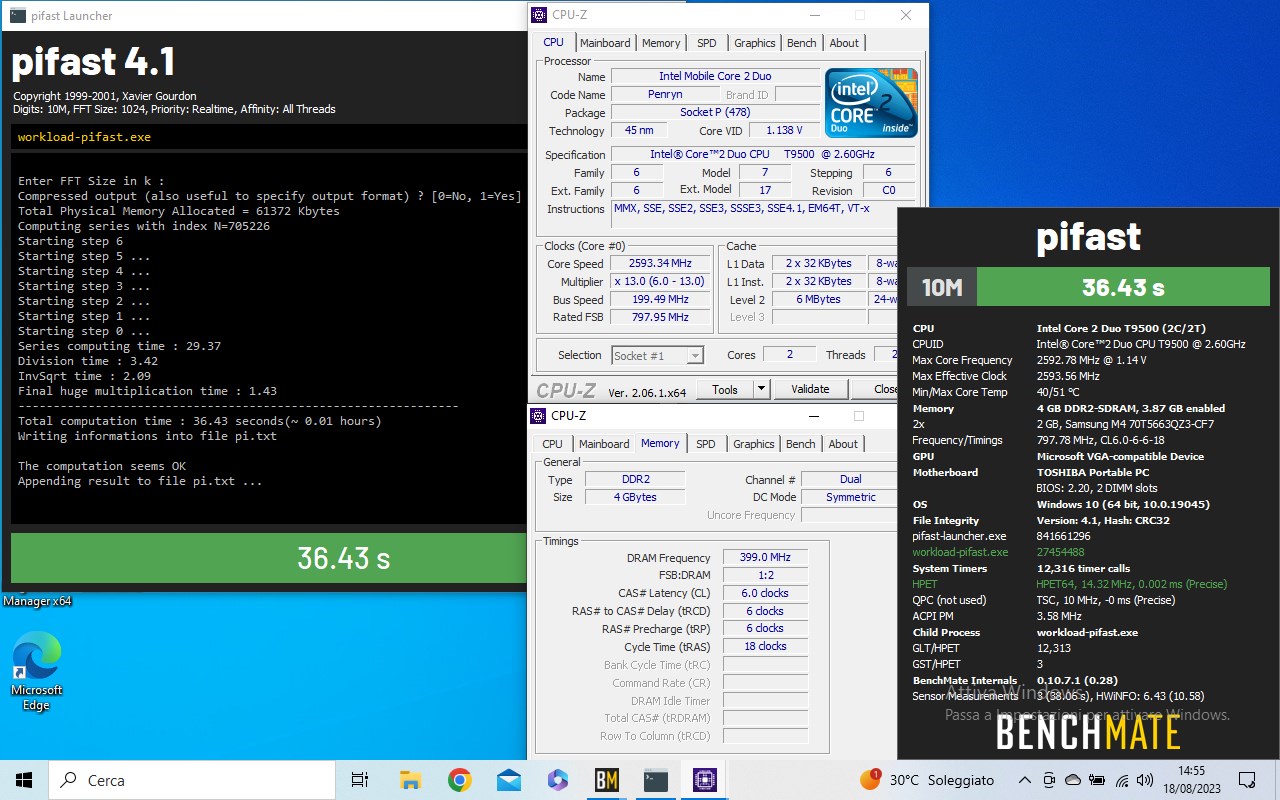Click the Validate button in CPU-Z
The width and height of the screenshot is (1280, 800).
810,389
